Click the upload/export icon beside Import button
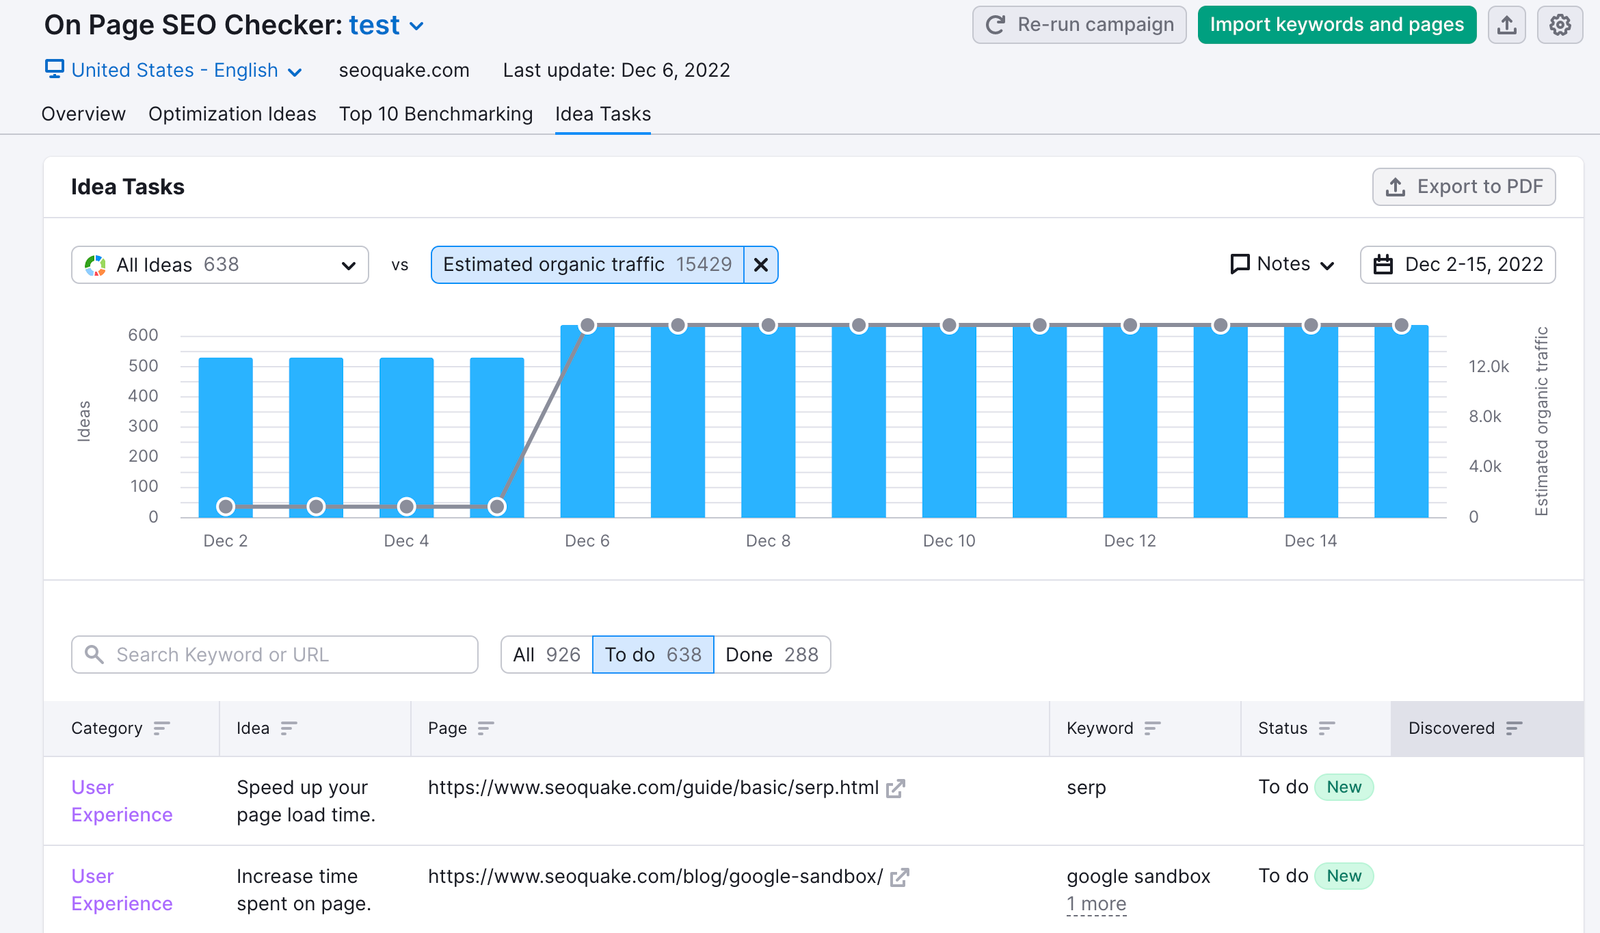 1507,25
